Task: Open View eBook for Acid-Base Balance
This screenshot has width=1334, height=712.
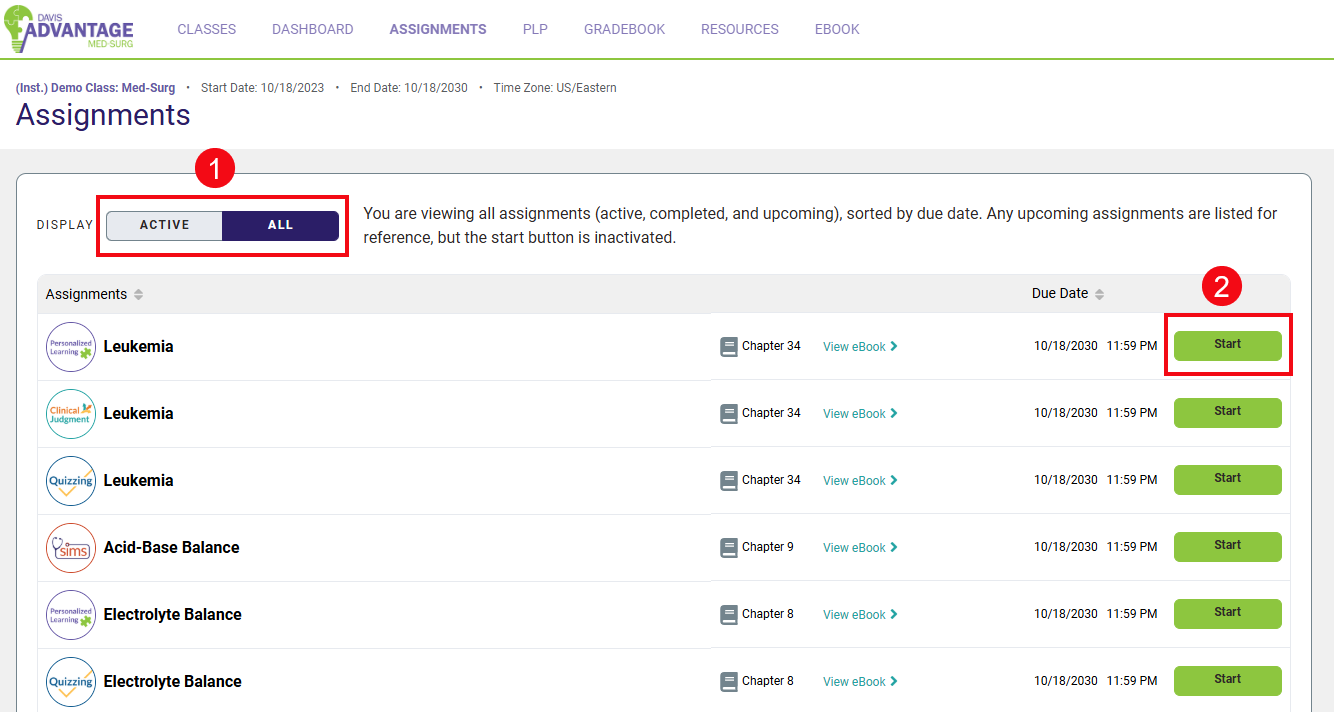Action: (x=860, y=548)
